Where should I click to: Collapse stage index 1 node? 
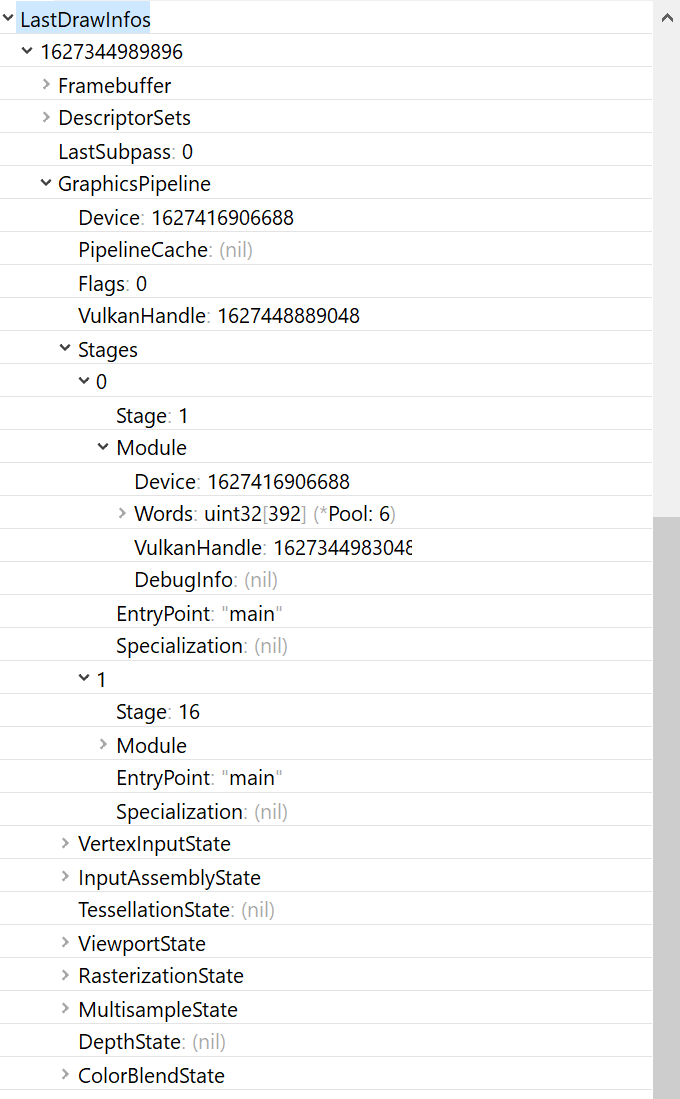coord(84,678)
